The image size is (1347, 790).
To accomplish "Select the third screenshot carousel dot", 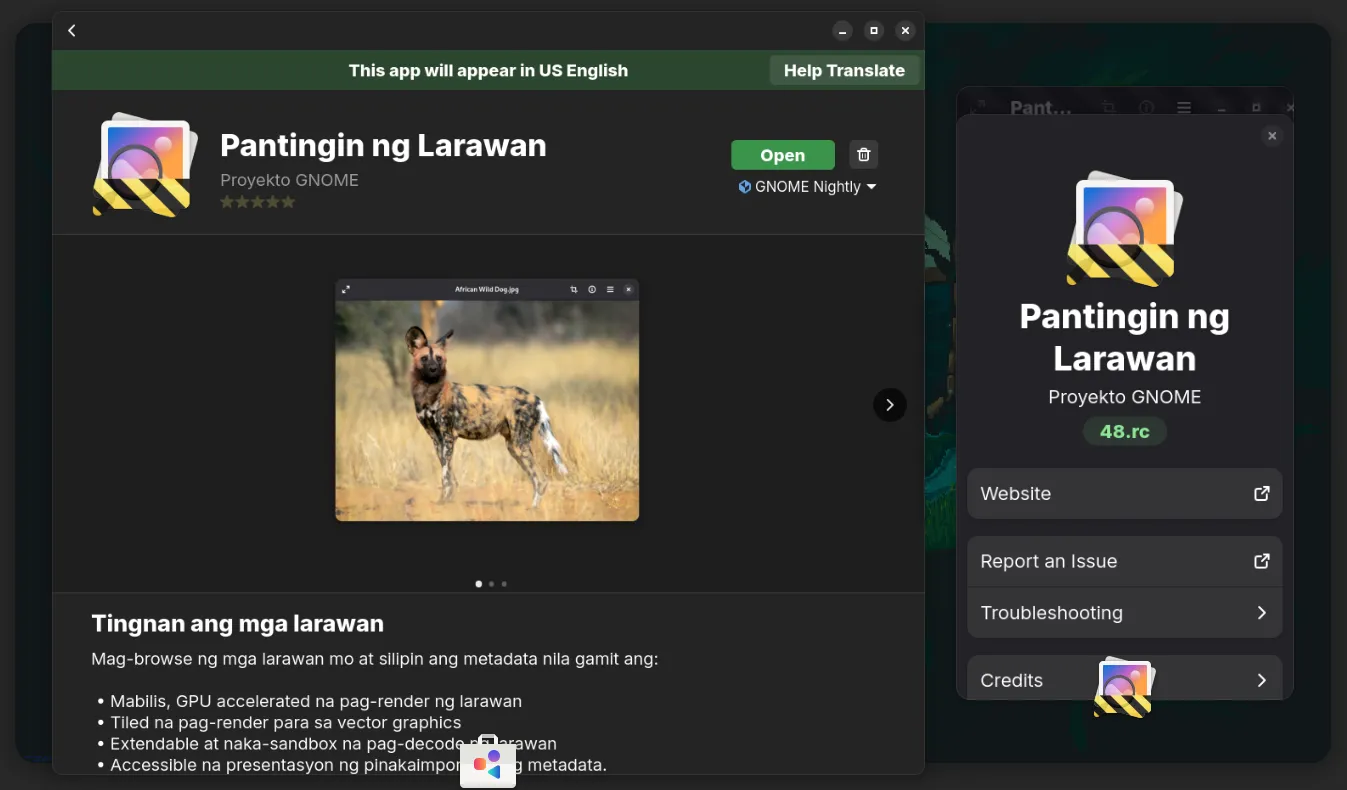I will pyautogui.click(x=504, y=584).
